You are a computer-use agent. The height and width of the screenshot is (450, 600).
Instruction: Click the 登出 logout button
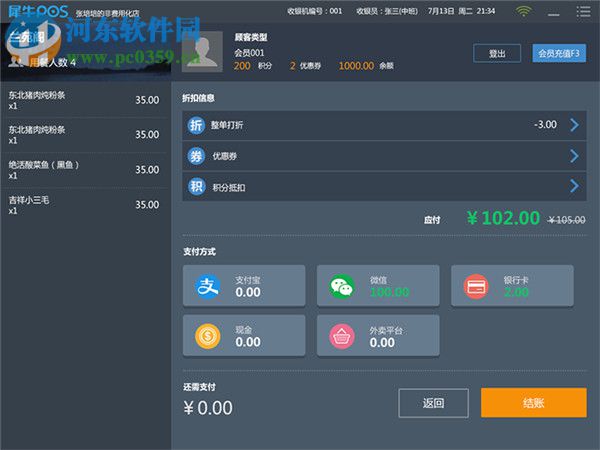[x=497, y=53]
